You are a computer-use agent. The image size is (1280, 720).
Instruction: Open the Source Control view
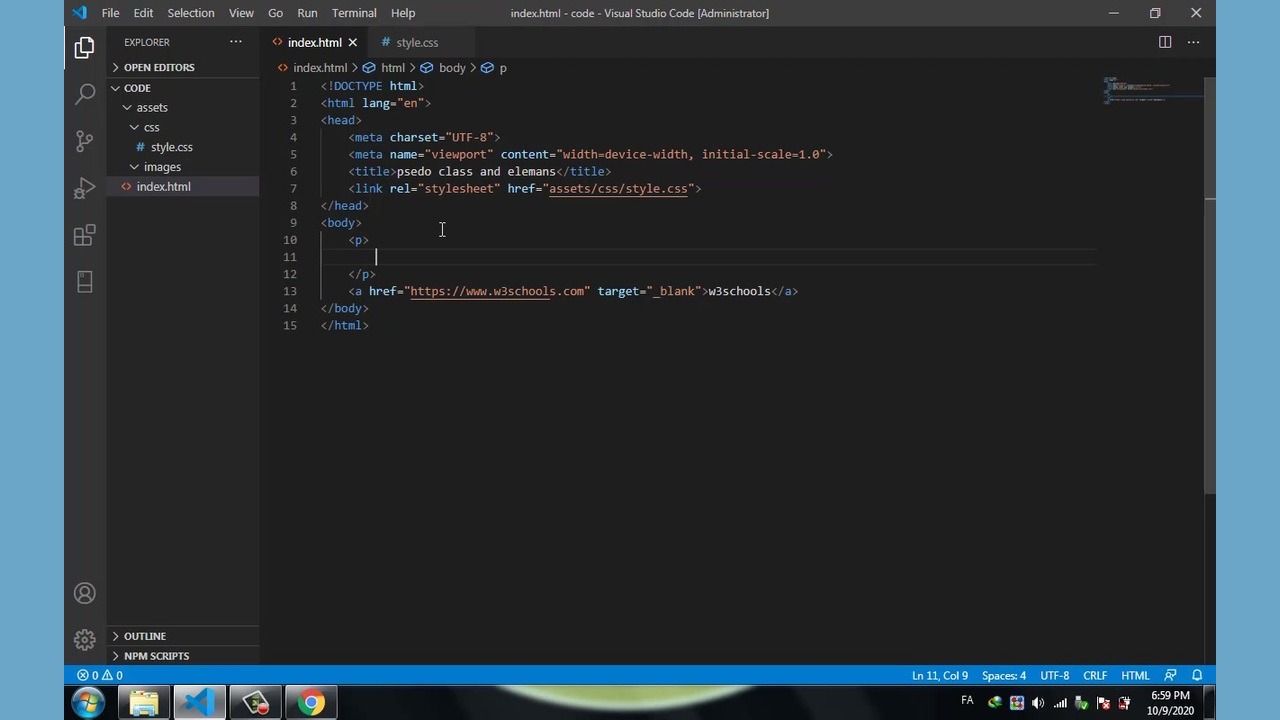tap(85, 141)
